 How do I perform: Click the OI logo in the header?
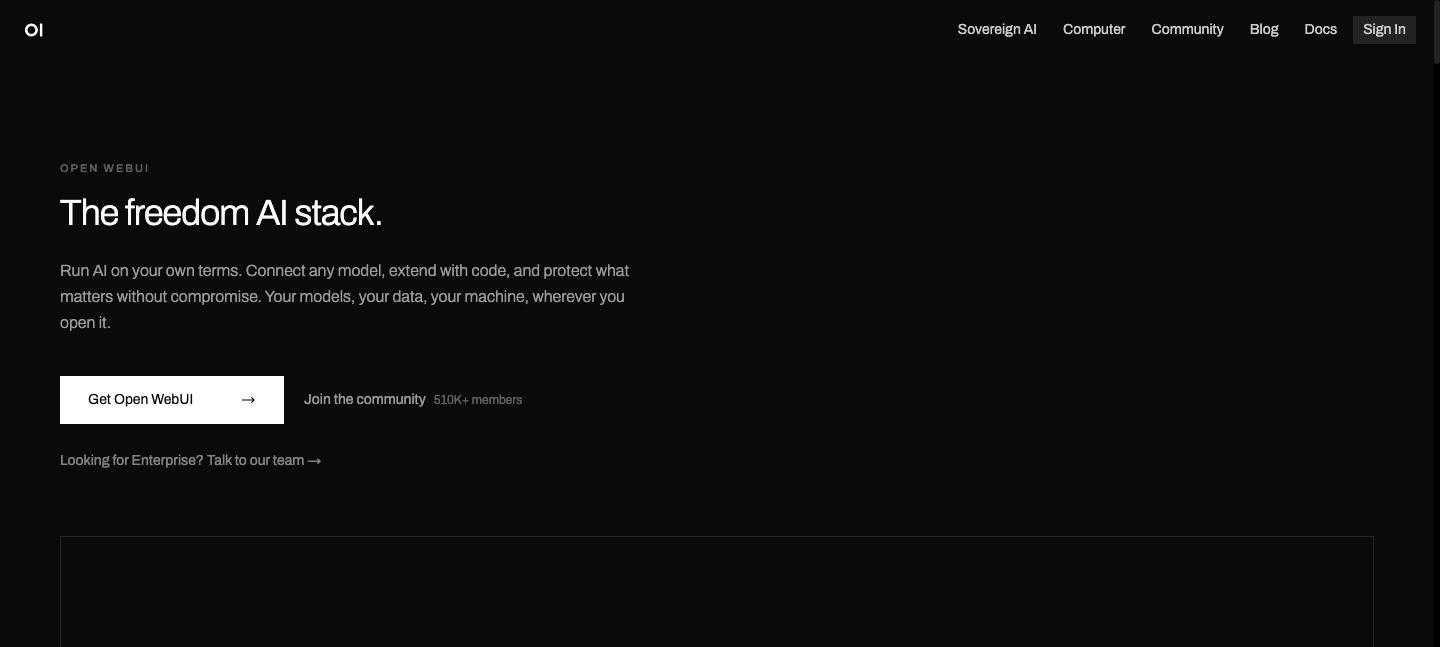34,30
